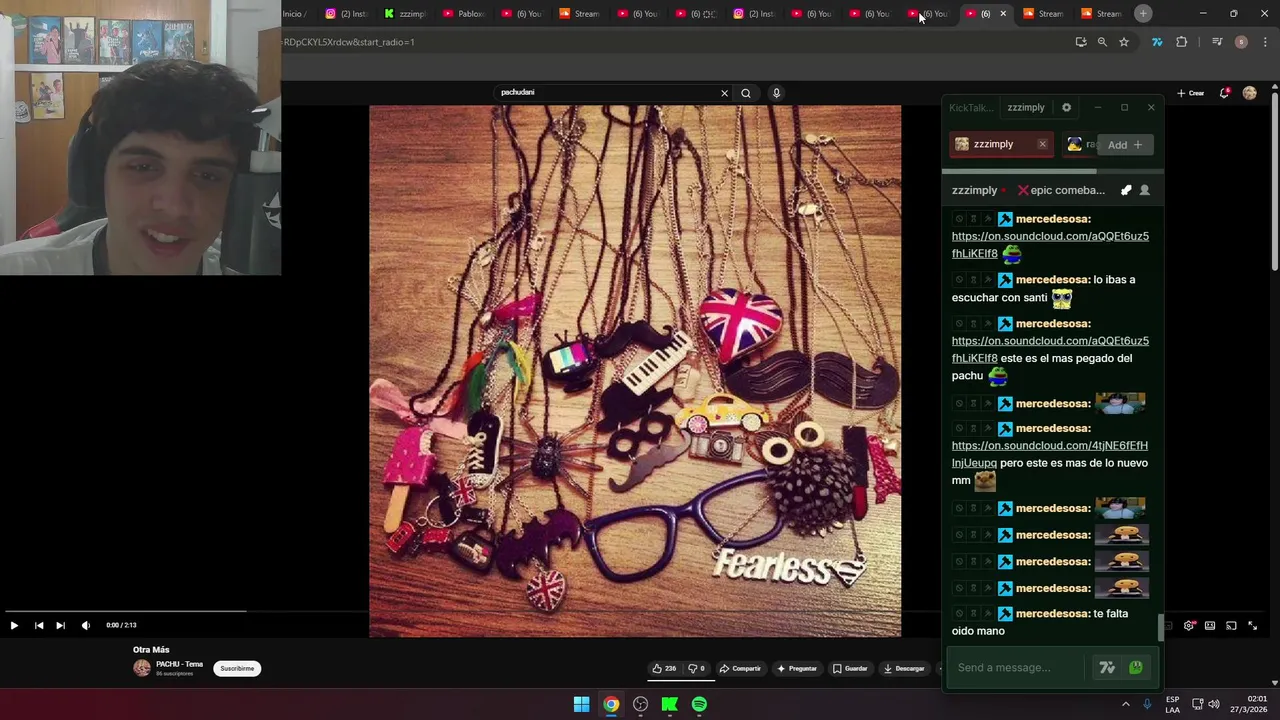1280x720 pixels.
Task: Click the first soundcloud aQQEt6uz5 link
Action: click(1050, 245)
